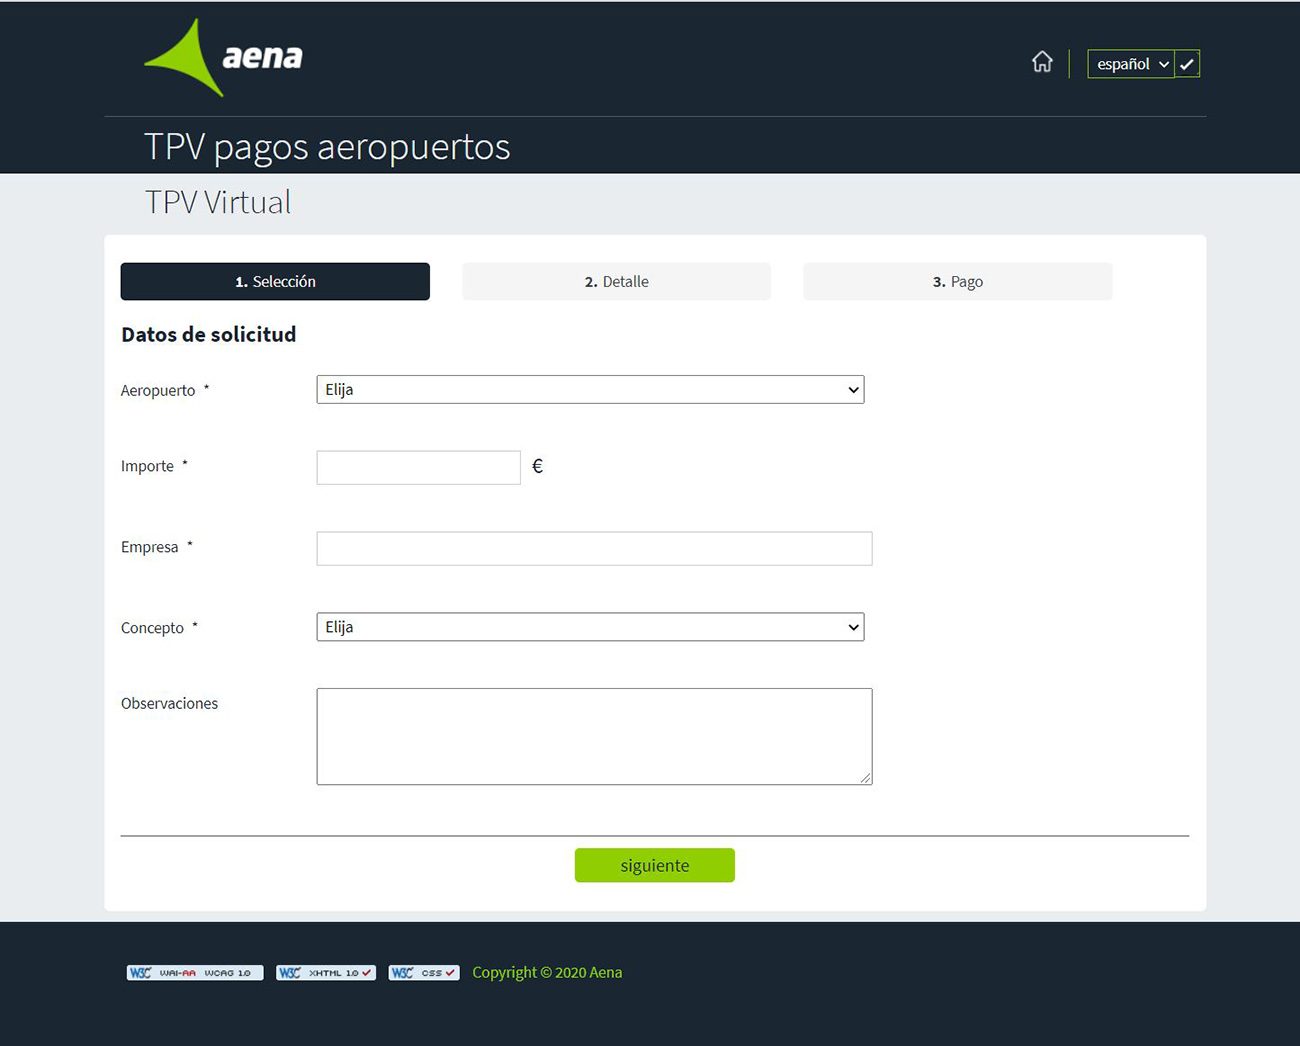The width and height of the screenshot is (1300, 1046).
Task: Click inside the Observaciones text area
Action: click(x=594, y=736)
